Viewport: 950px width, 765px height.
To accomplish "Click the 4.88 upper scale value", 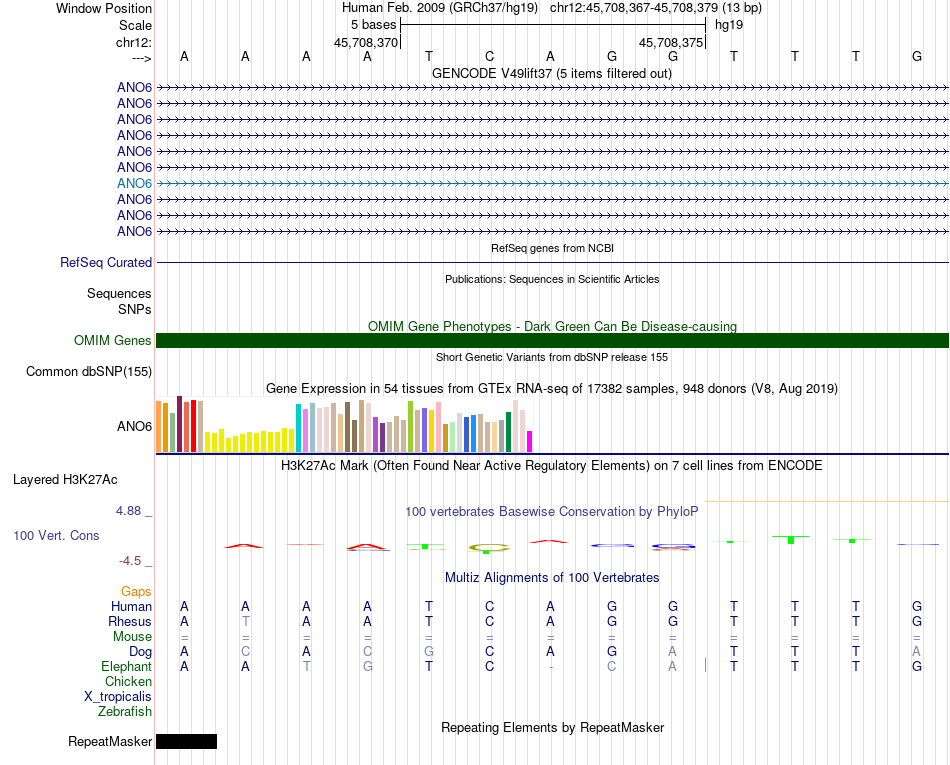I will click(128, 511).
